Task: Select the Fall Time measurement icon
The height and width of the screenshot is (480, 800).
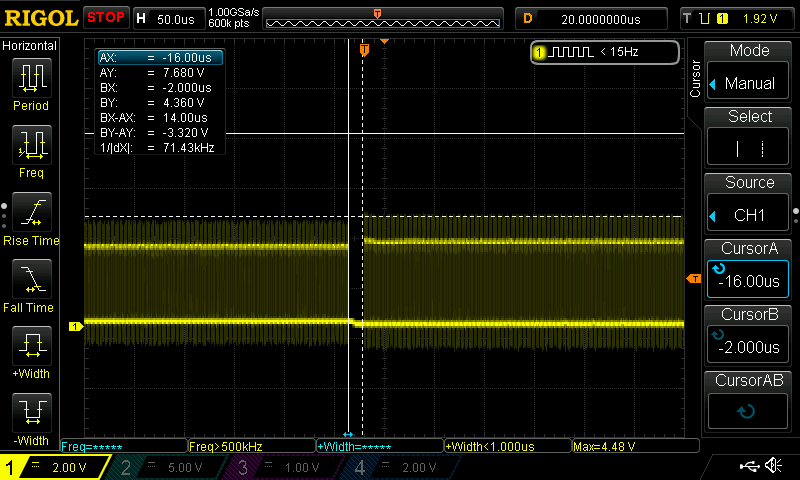Action: coord(32,279)
